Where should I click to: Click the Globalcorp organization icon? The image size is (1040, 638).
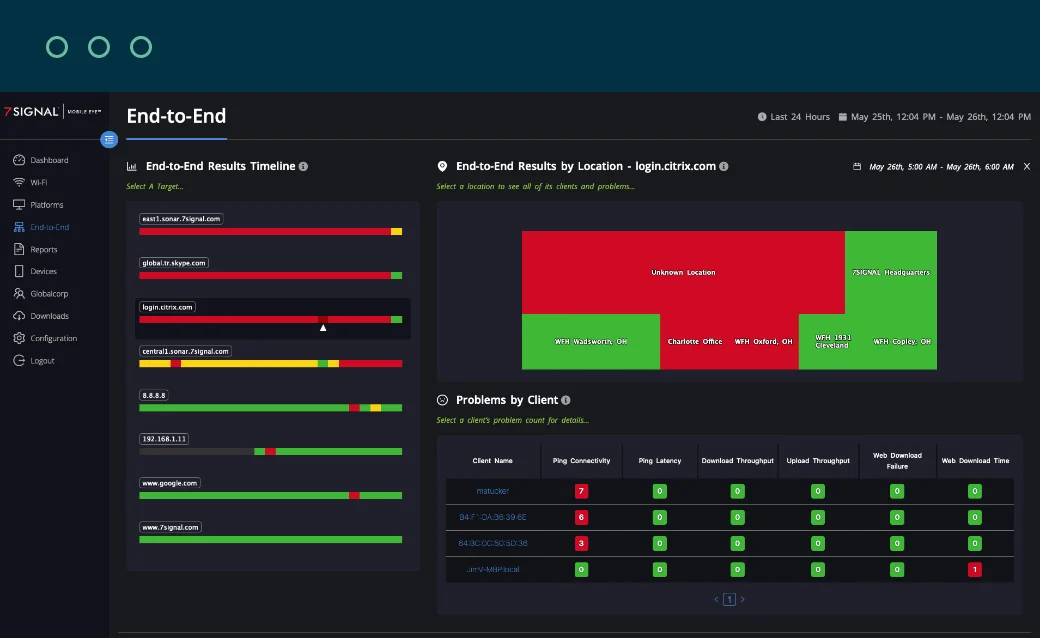pyautogui.click(x=19, y=294)
